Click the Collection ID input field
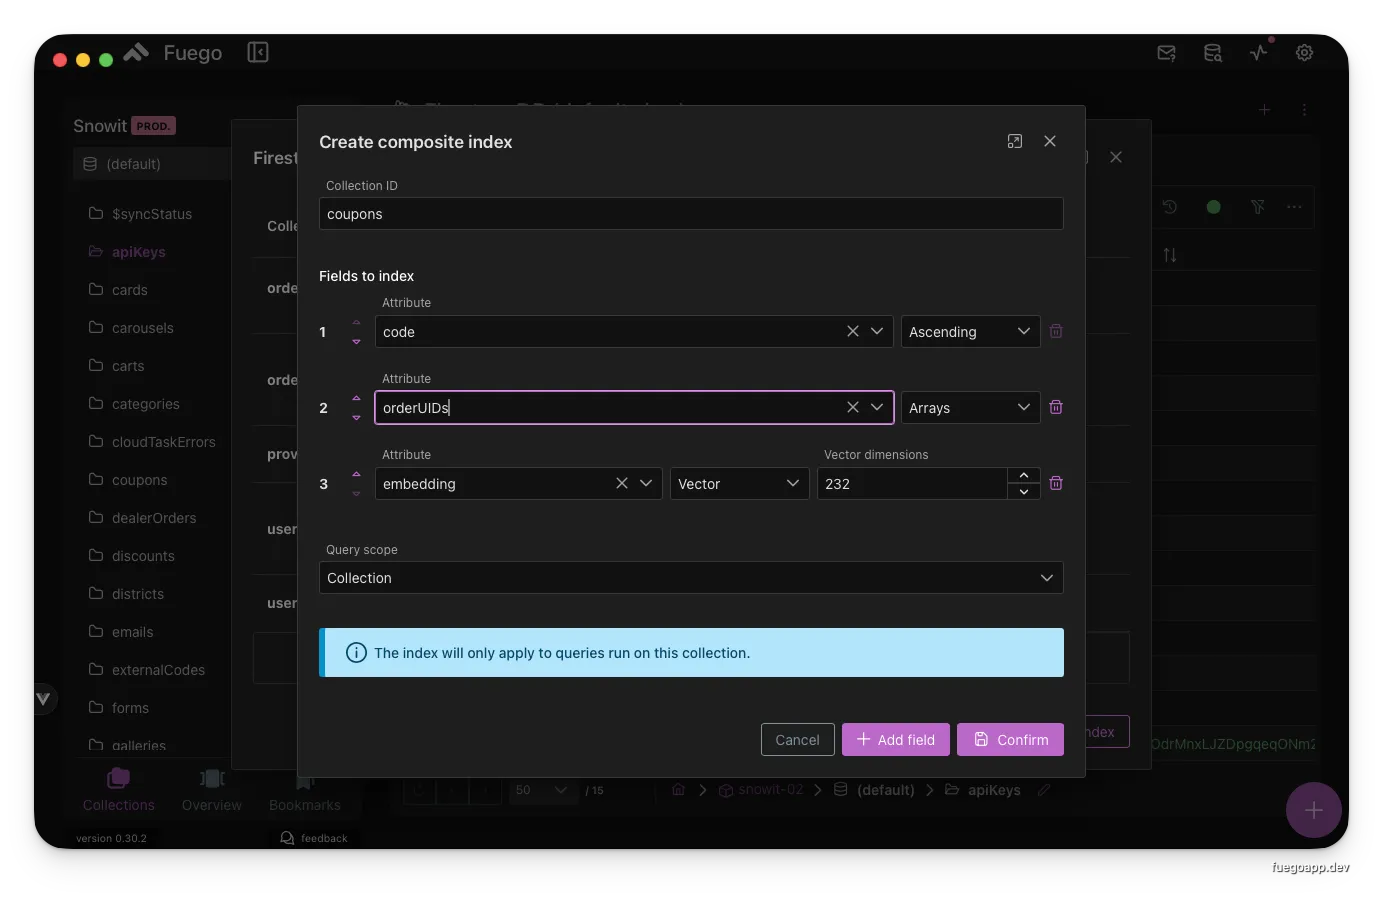The image size is (1383, 908). tap(690, 213)
